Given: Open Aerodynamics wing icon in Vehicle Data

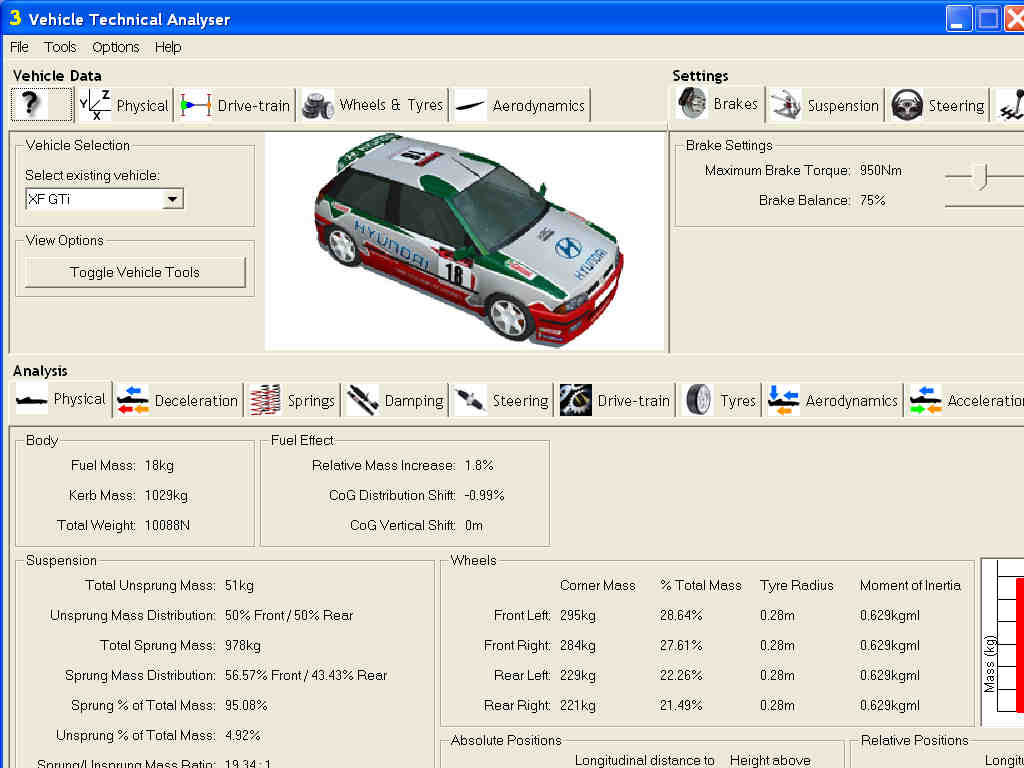Looking at the screenshot, I should coord(470,105).
